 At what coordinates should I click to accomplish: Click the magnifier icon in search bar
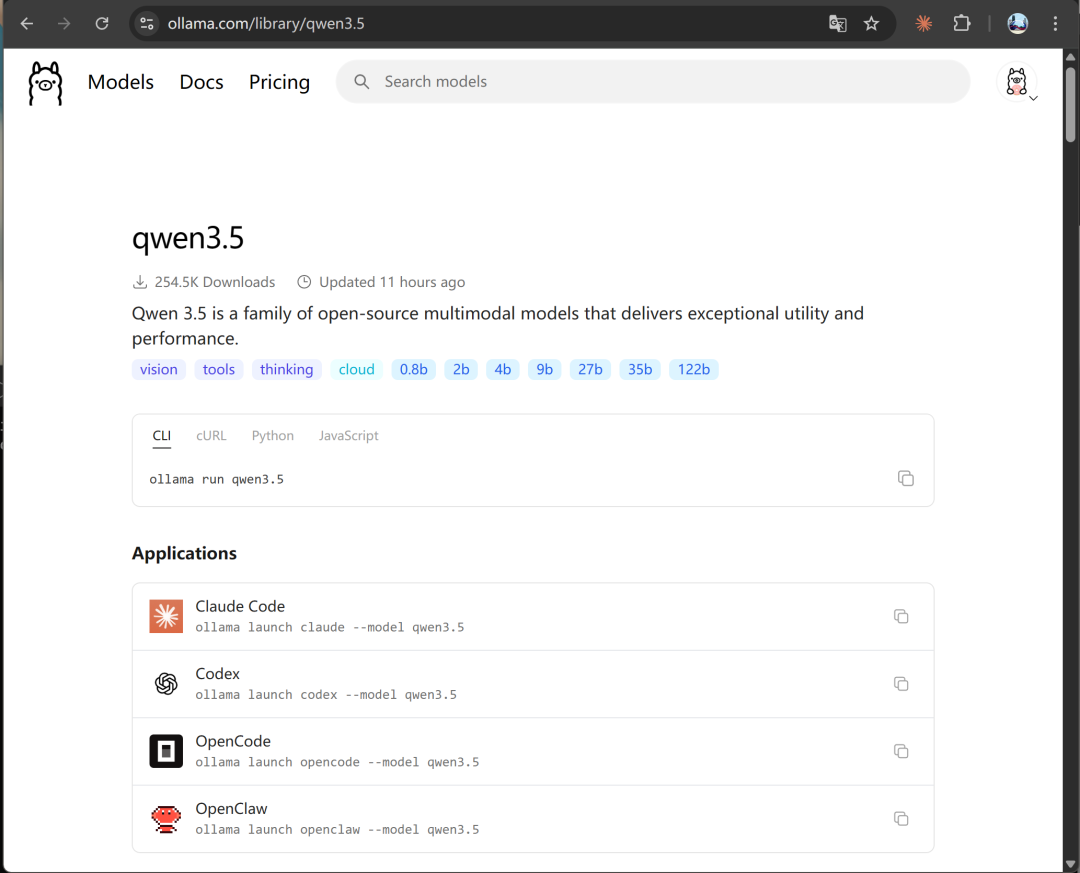click(x=362, y=81)
